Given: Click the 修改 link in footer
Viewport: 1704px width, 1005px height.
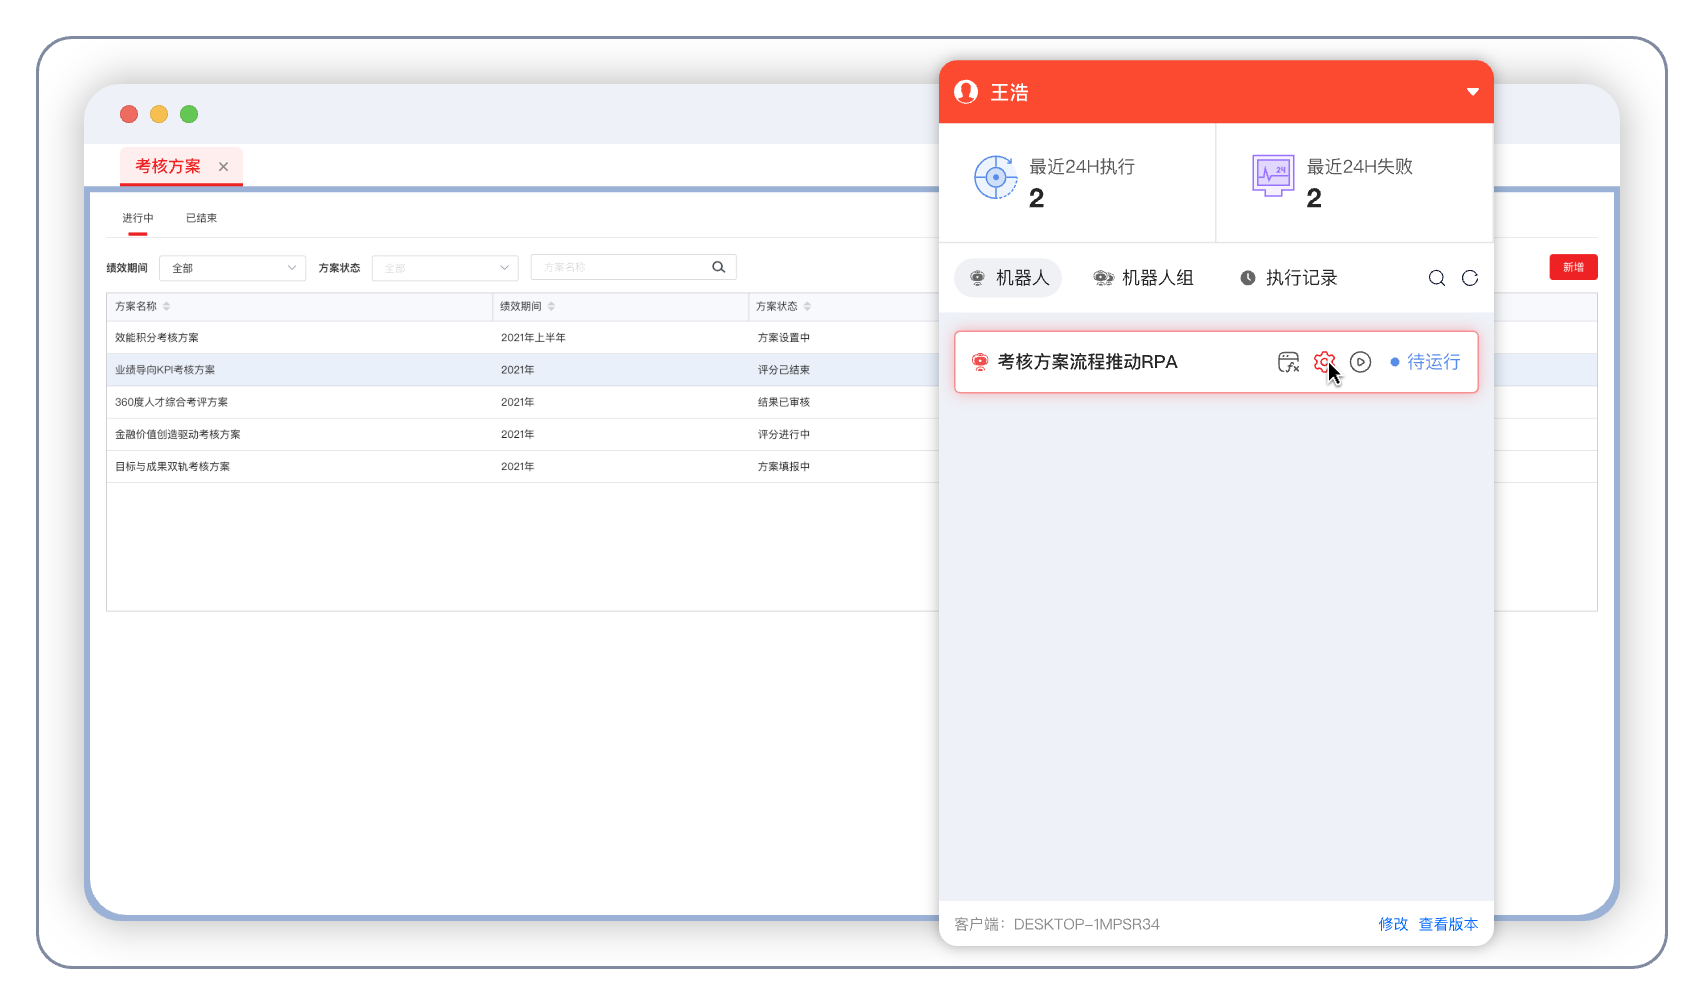Looking at the screenshot, I should click(x=1392, y=924).
